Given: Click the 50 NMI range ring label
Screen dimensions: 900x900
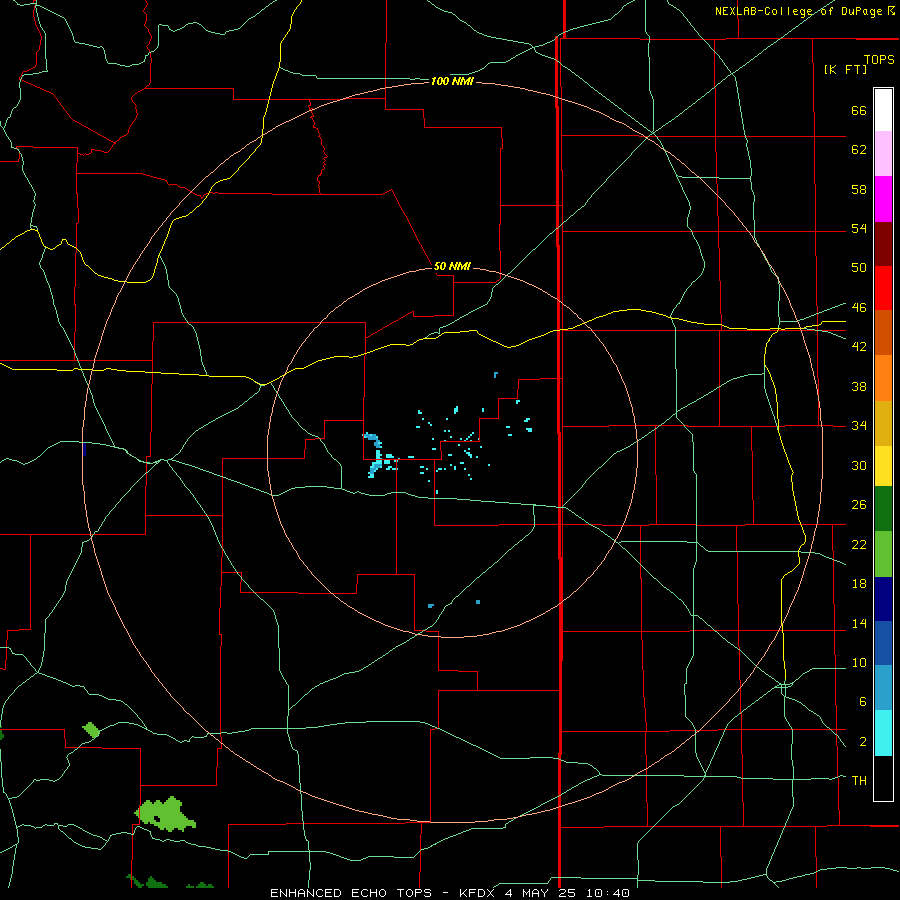Looking at the screenshot, I should click(x=452, y=266).
